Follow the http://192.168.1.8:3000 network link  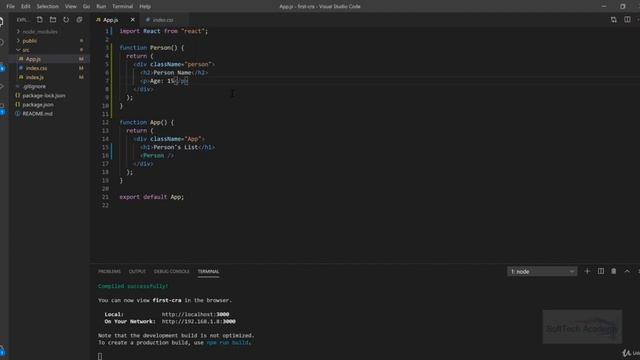click(x=199, y=322)
